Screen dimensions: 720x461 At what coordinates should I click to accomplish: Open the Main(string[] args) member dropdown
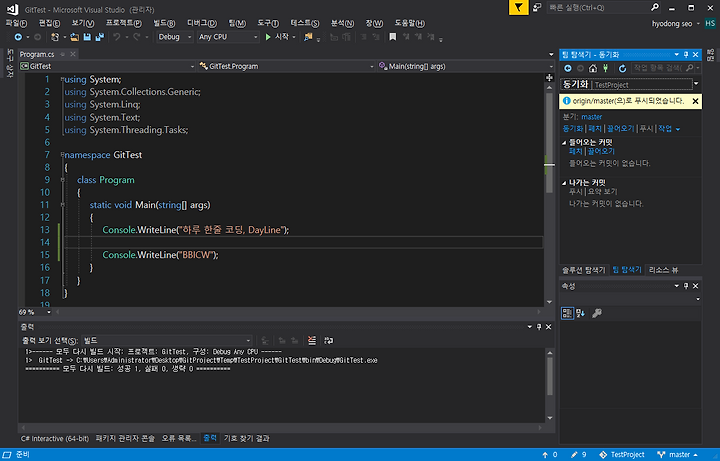[466, 67]
